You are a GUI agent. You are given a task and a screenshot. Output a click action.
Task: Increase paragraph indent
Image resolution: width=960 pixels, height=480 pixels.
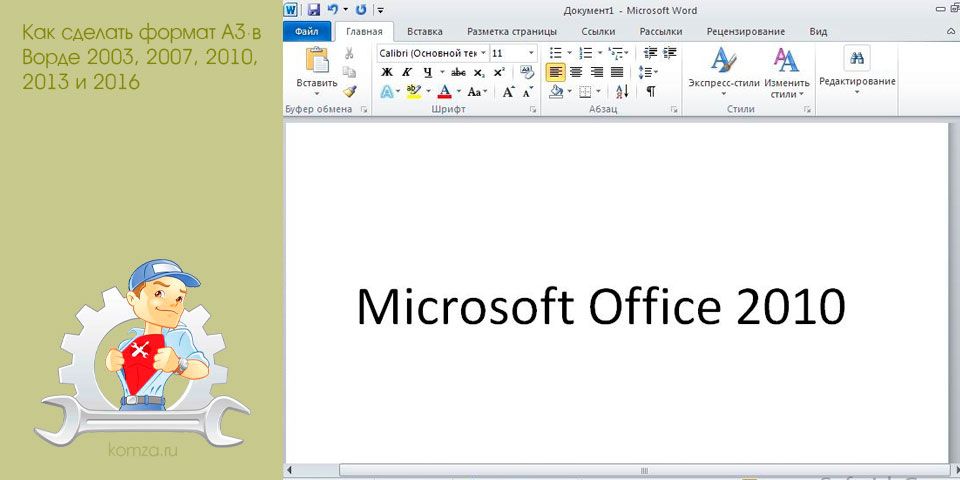(670, 53)
